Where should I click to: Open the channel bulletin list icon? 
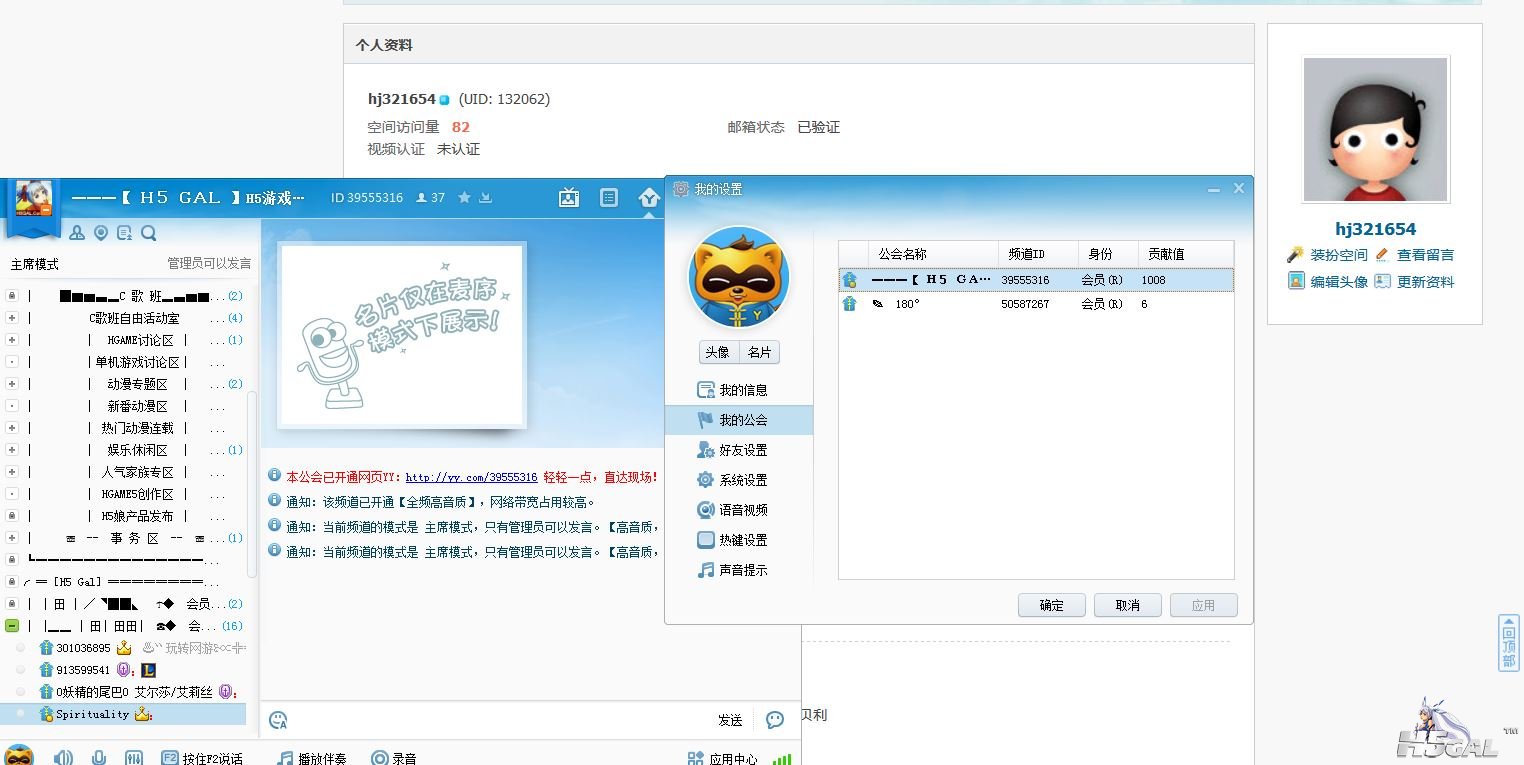pos(609,198)
